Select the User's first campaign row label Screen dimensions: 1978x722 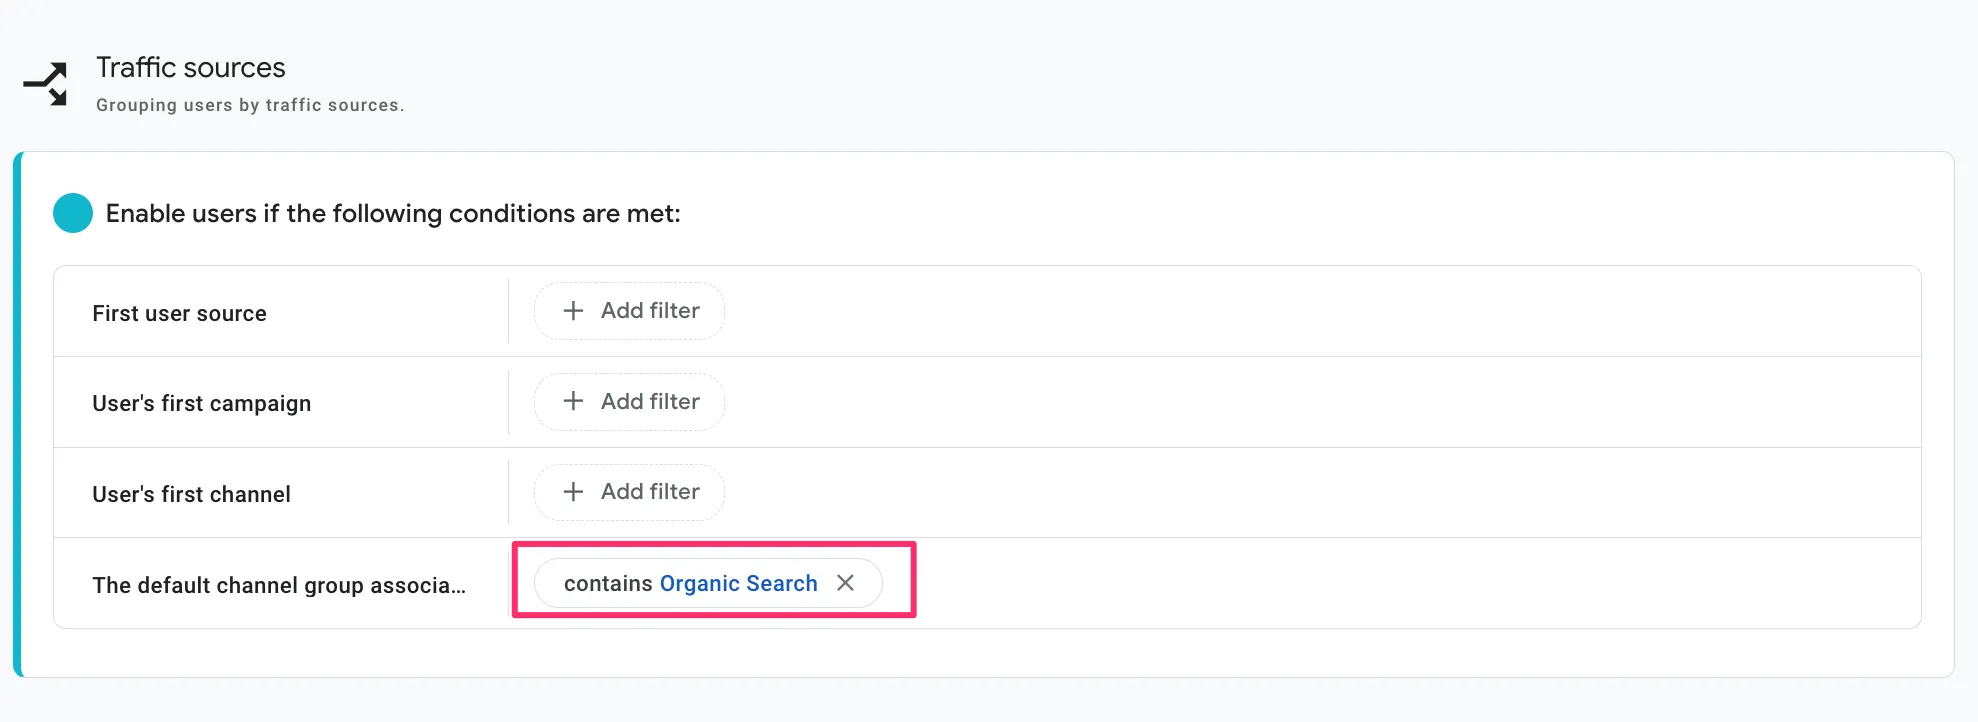(x=201, y=404)
